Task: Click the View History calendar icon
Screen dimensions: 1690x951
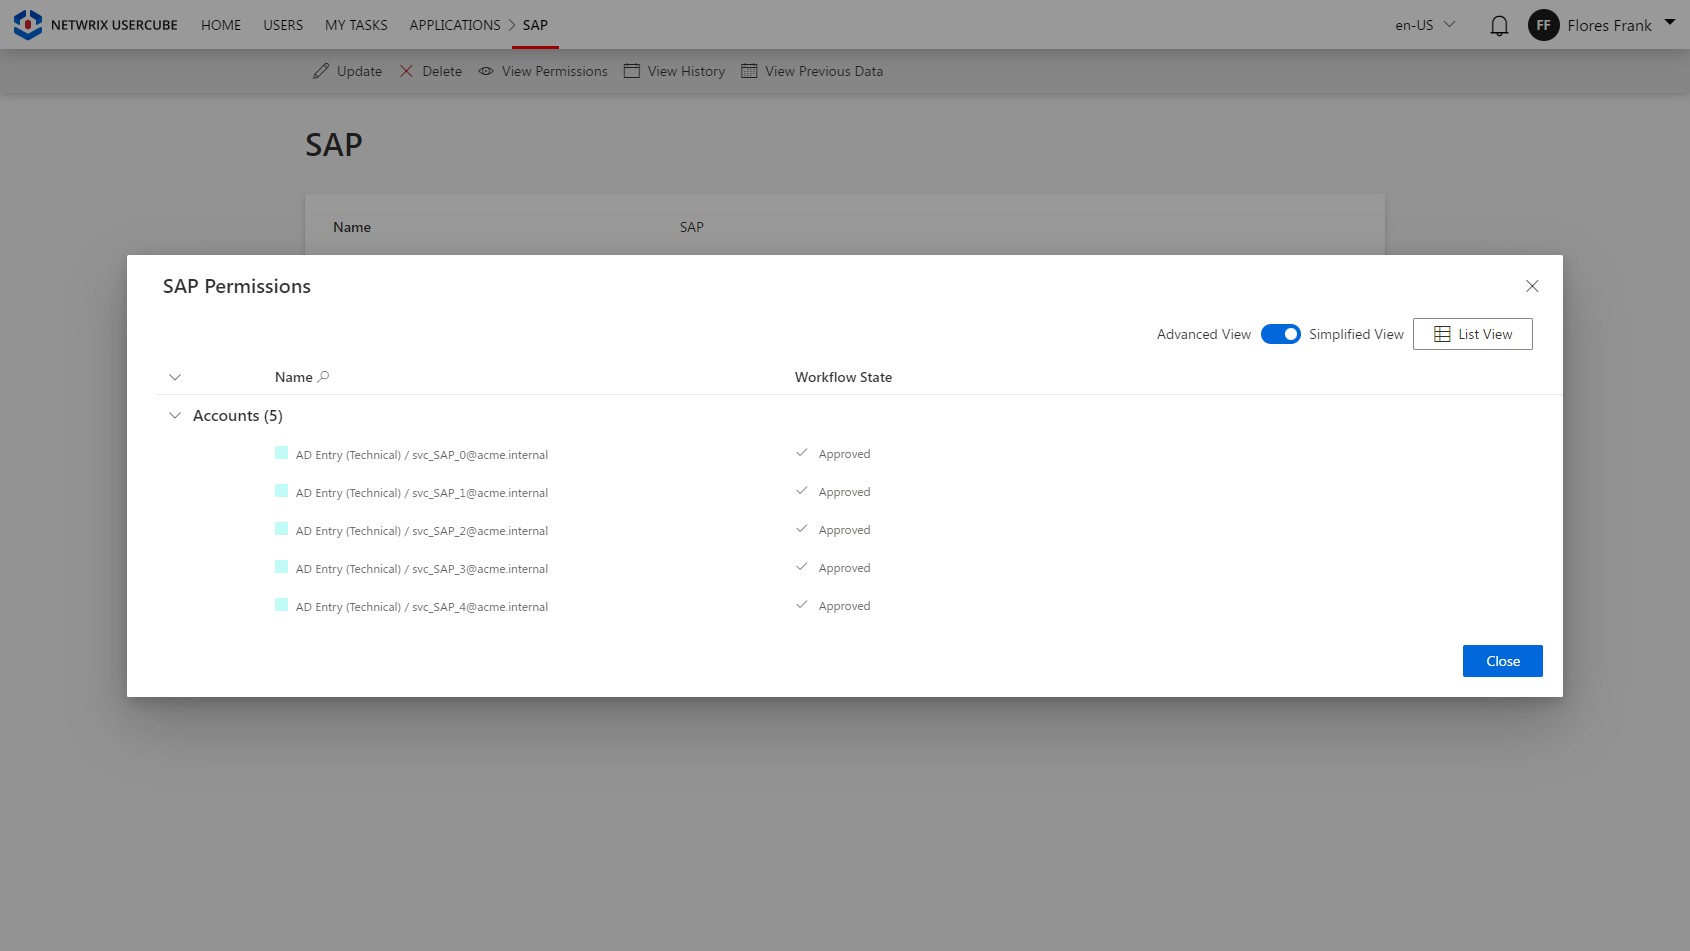Action: [631, 71]
